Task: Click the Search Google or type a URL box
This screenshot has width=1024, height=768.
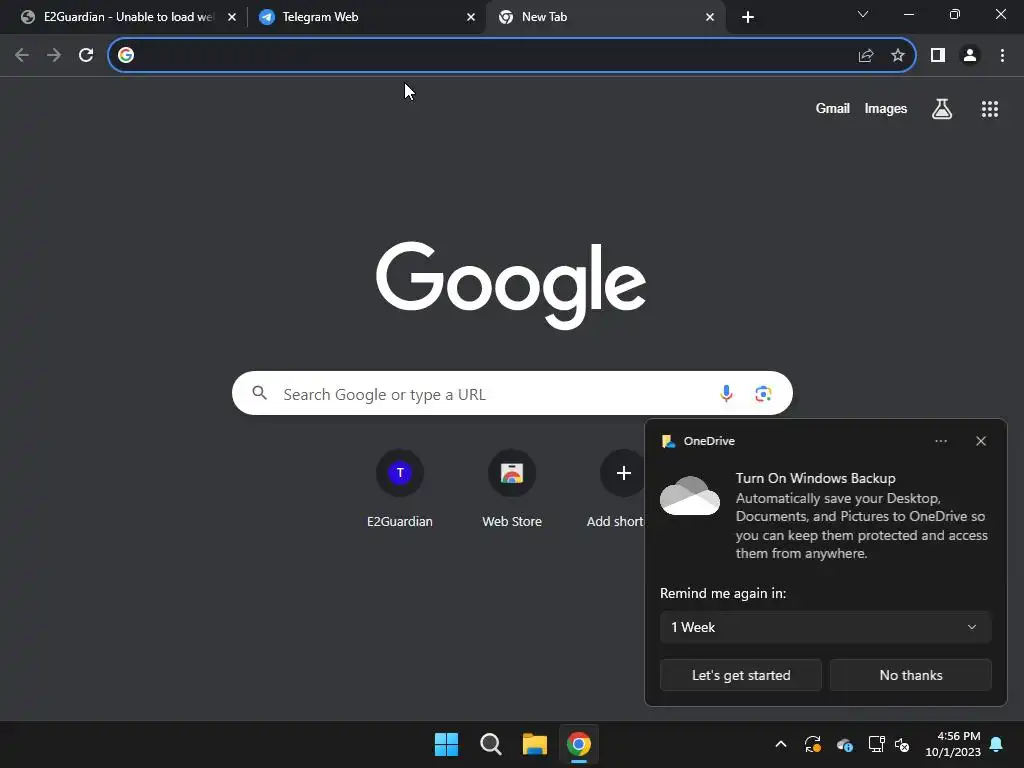Action: (512, 393)
